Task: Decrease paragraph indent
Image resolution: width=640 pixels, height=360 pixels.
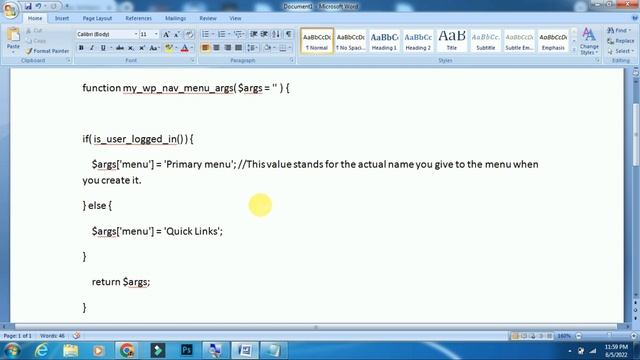Action: point(253,34)
